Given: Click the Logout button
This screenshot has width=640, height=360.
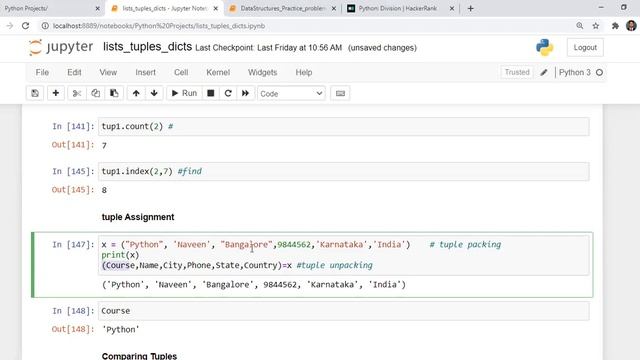Looking at the screenshot, I should pyautogui.click(x=585, y=47).
